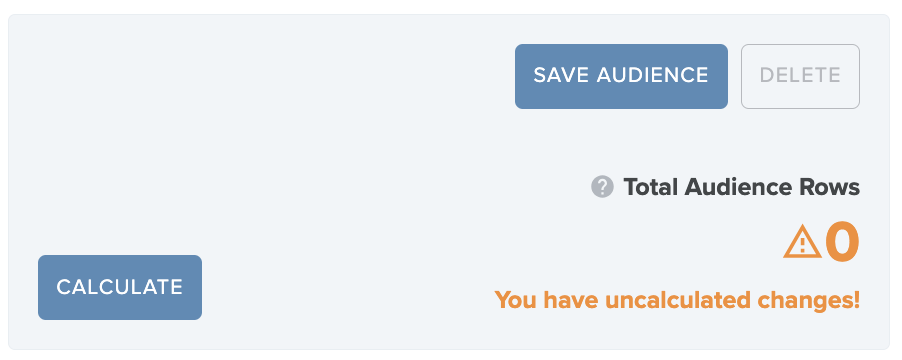Select the alert triangle beside the zero

coord(802,242)
